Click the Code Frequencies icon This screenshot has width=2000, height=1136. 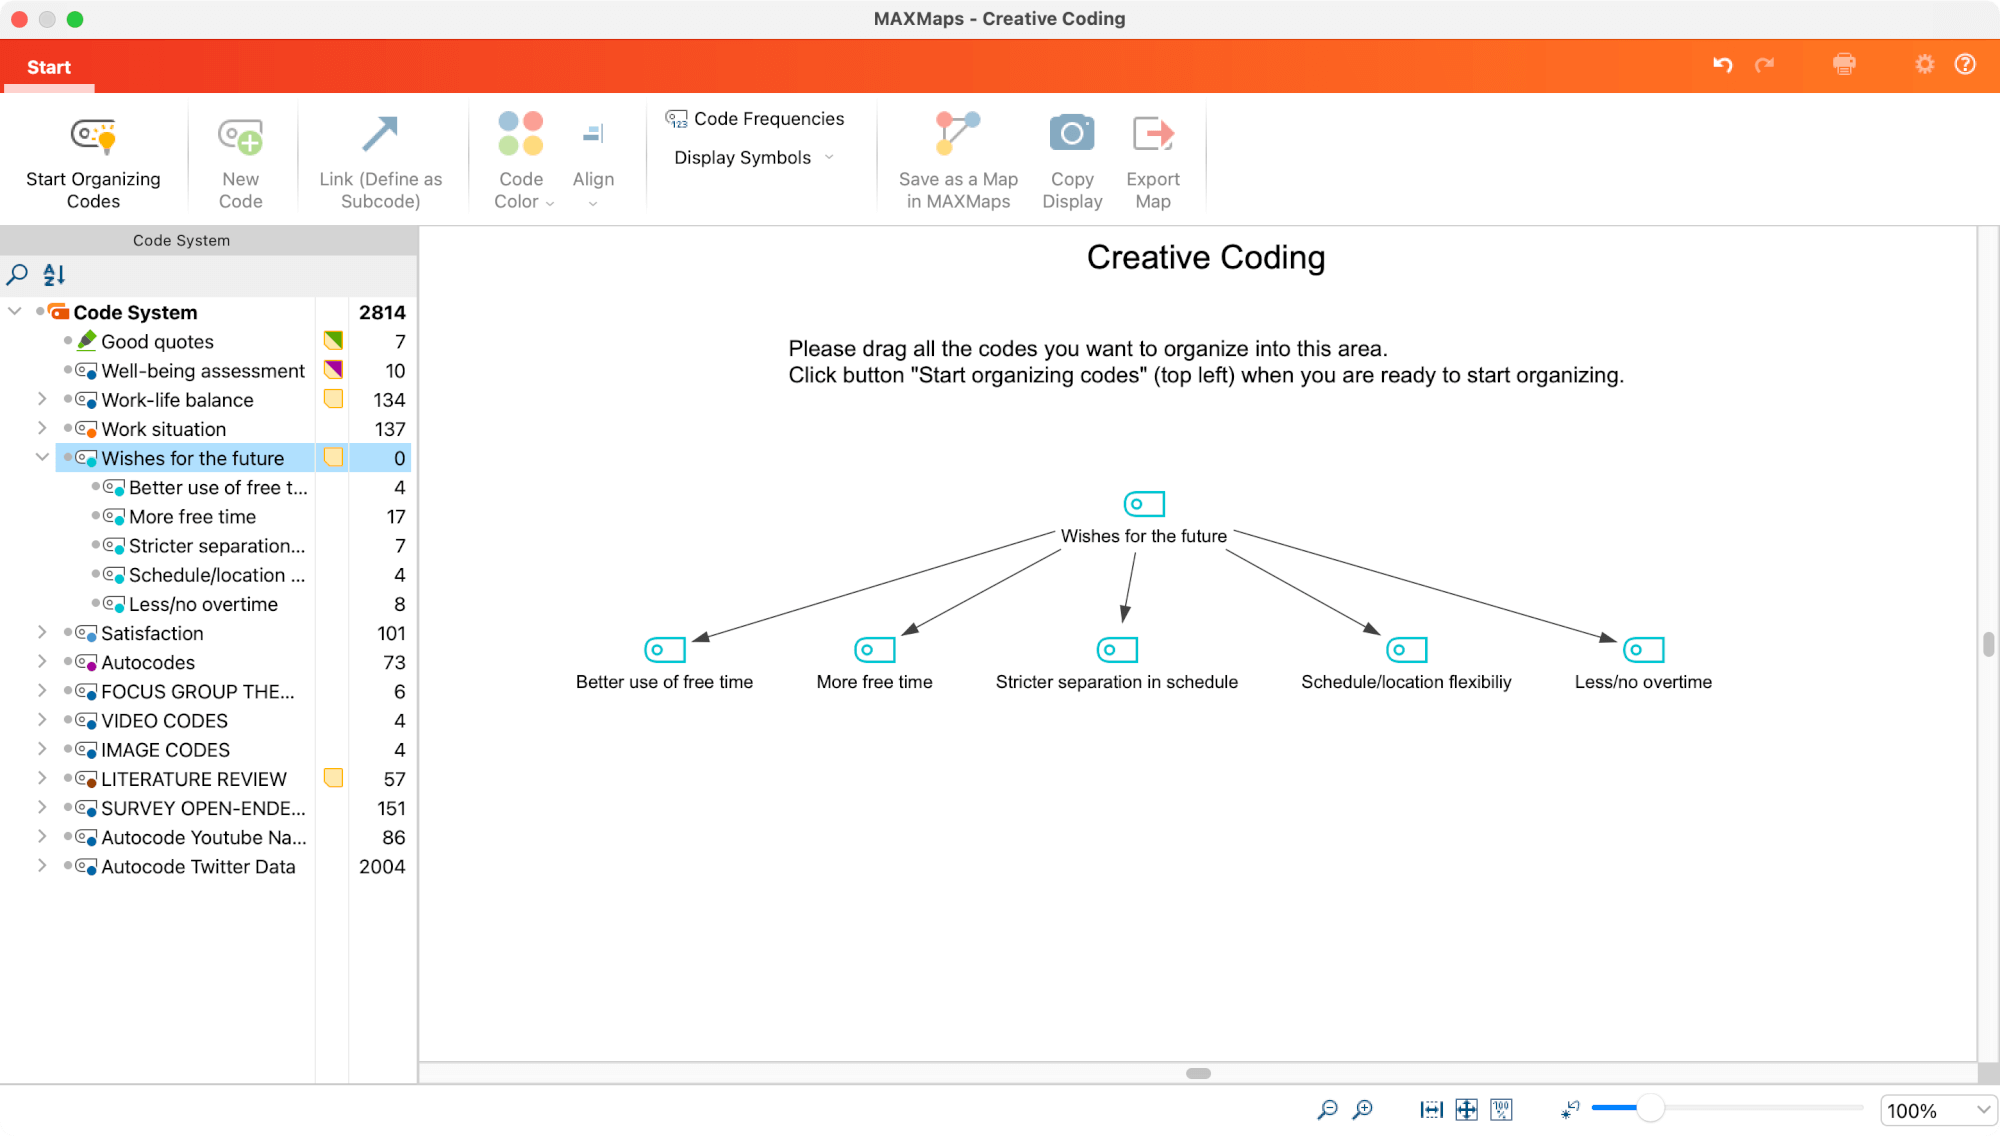(677, 118)
